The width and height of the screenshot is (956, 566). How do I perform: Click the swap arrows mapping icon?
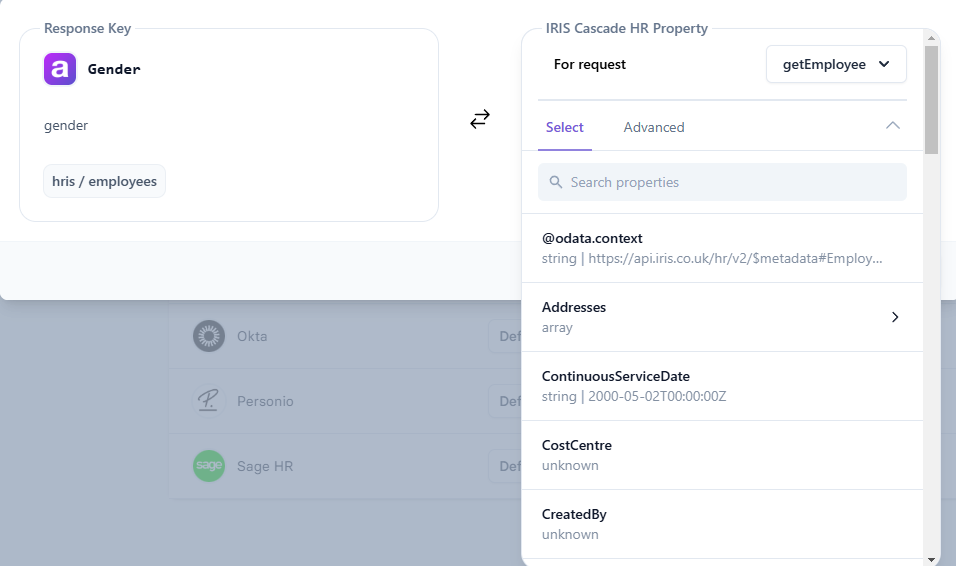(480, 118)
